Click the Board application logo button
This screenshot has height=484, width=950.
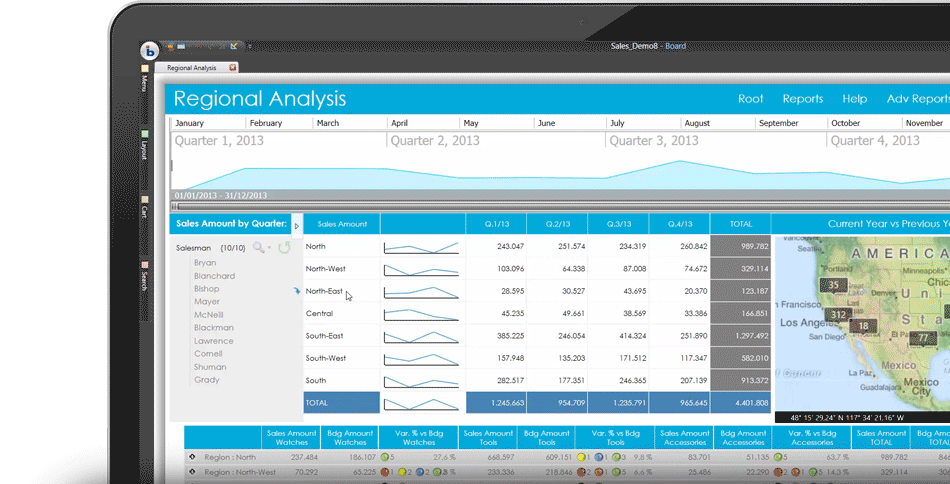pos(149,51)
